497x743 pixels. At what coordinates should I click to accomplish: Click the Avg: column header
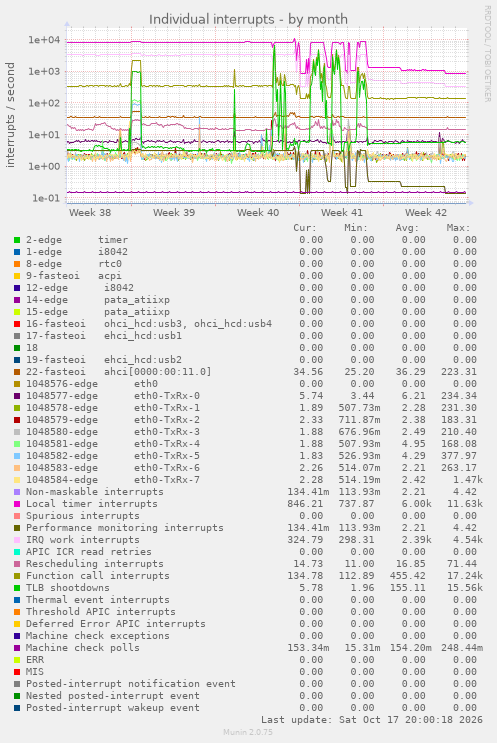(x=407, y=228)
